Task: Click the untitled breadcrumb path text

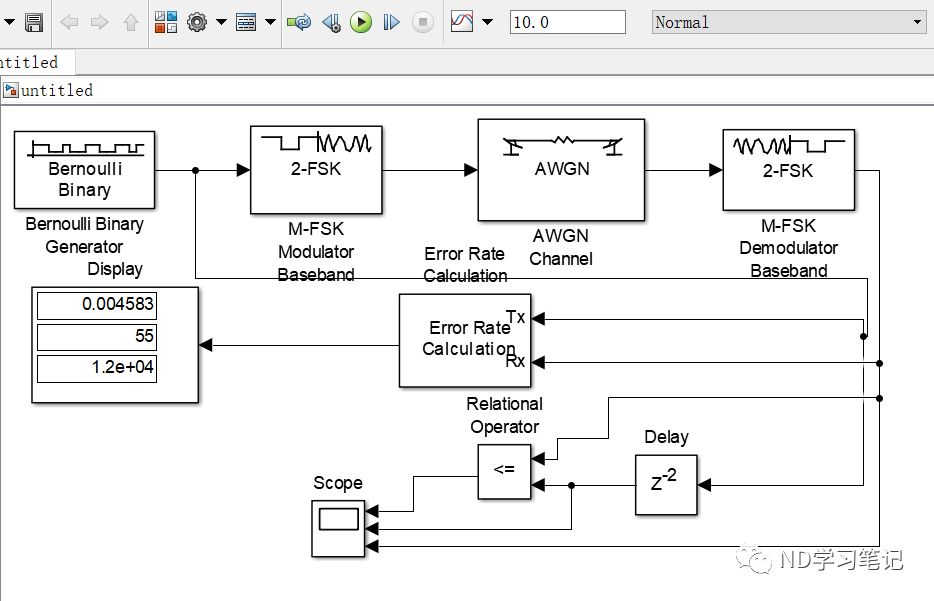Action: click(57, 91)
